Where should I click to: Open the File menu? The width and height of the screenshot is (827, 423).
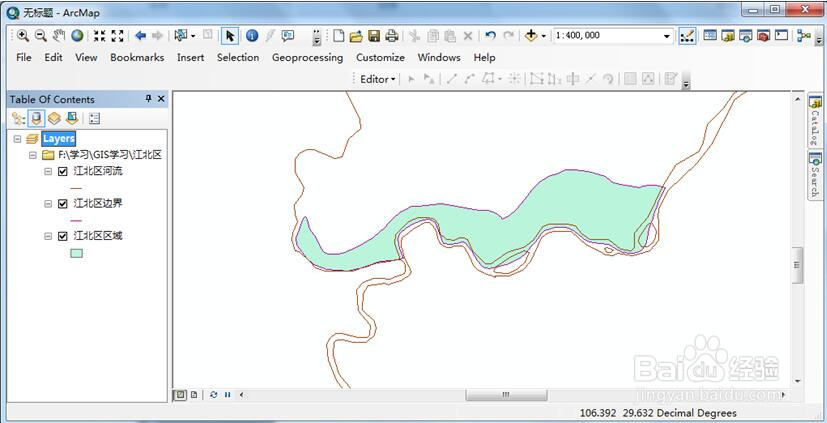click(24, 57)
